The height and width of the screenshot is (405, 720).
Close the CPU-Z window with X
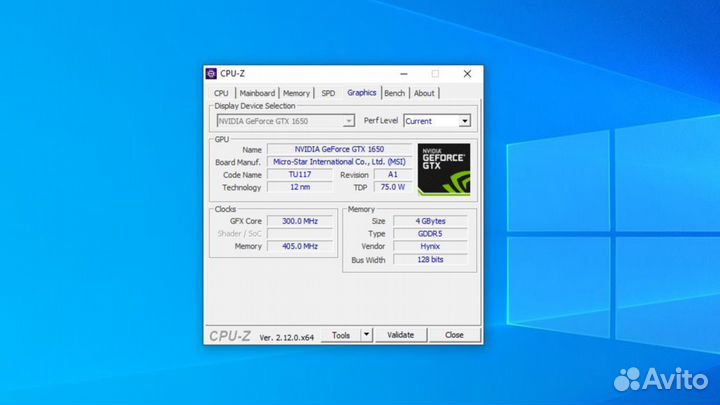click(x=467, y=73)
